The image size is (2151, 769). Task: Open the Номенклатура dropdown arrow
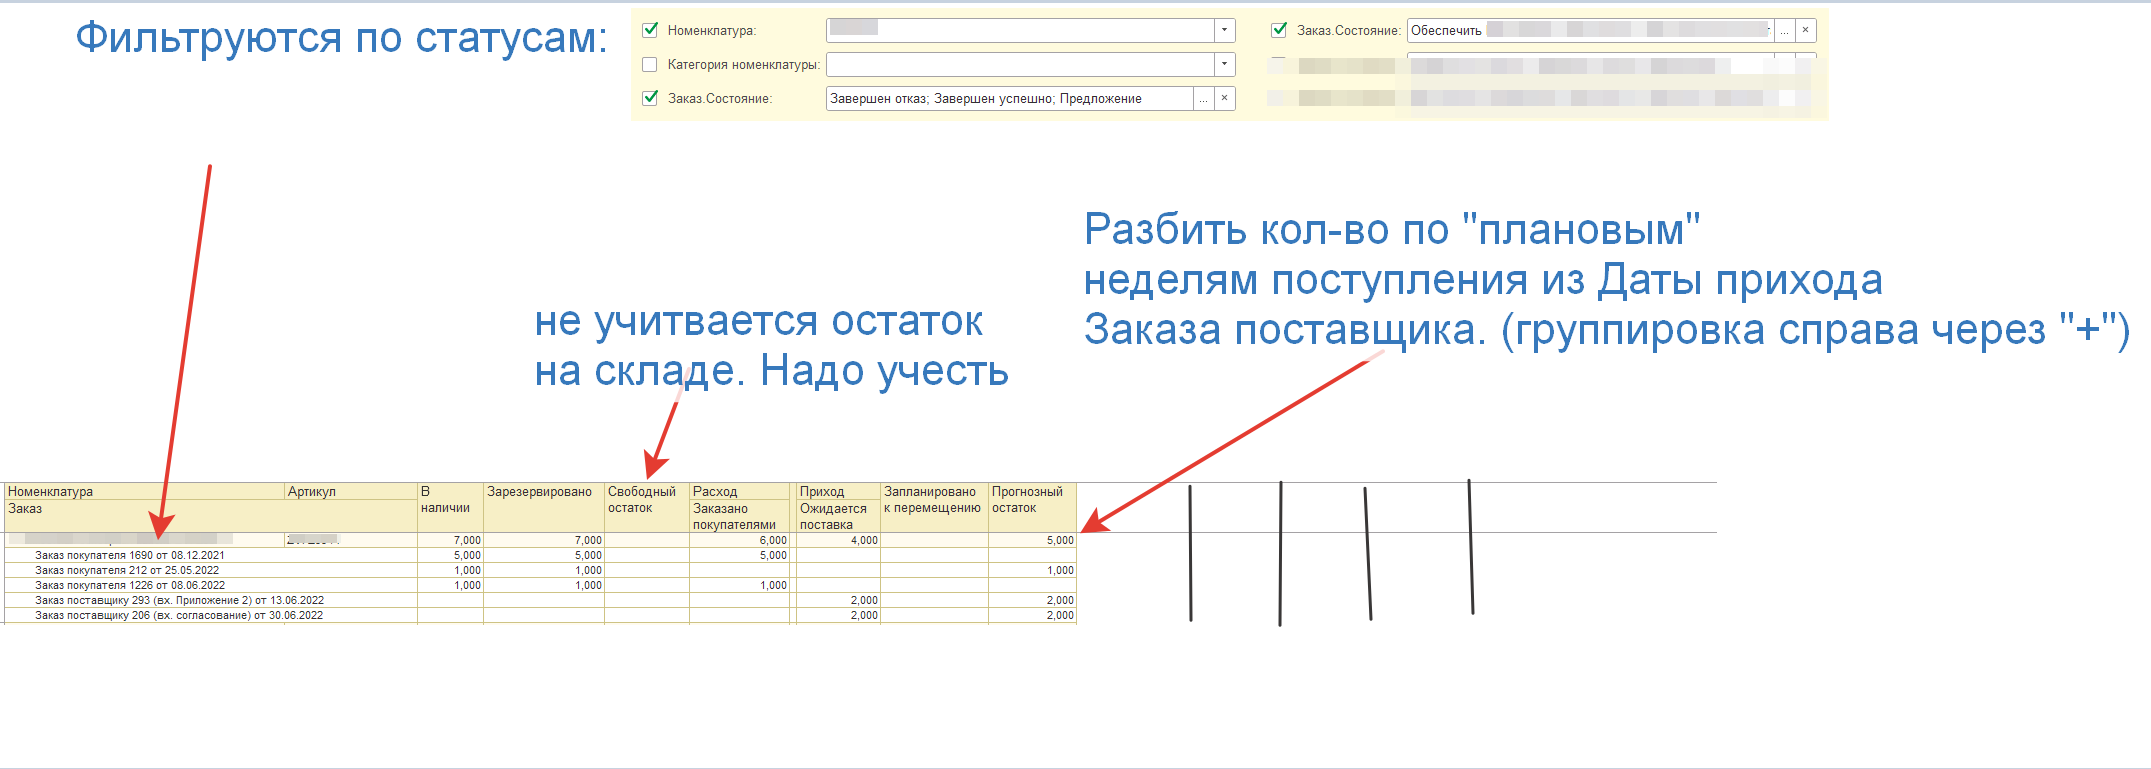coord(1224,31)
